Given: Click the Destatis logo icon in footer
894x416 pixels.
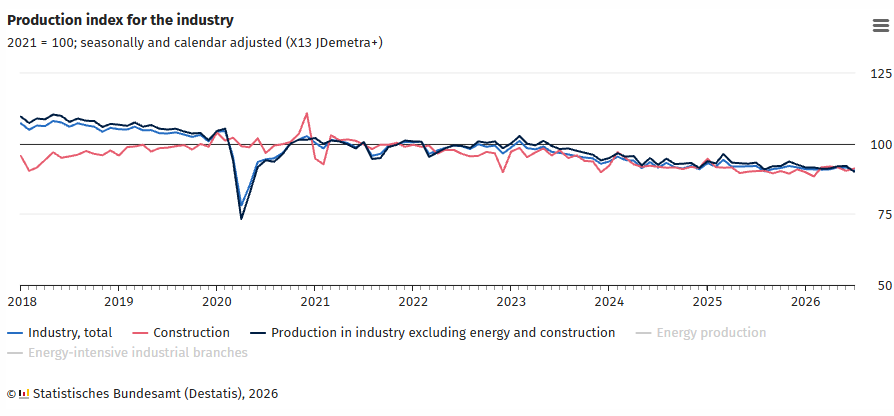Looking at the screenshot, I should (x=23, y=394).
